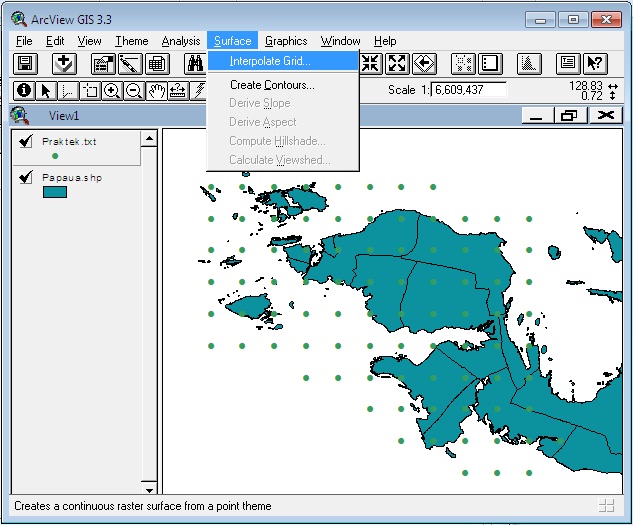Click the toolbar icon left of Help
The image size is (633, 525).
(568, 63)
